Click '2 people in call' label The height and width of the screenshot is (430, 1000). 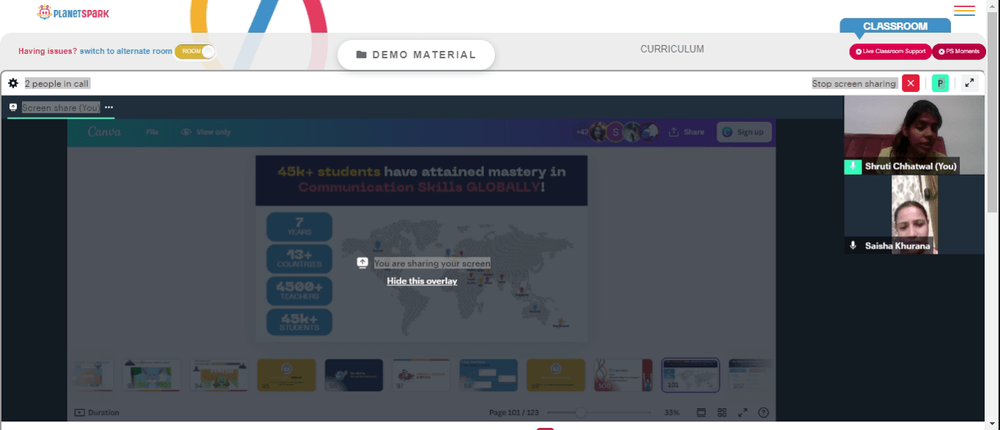57,83
